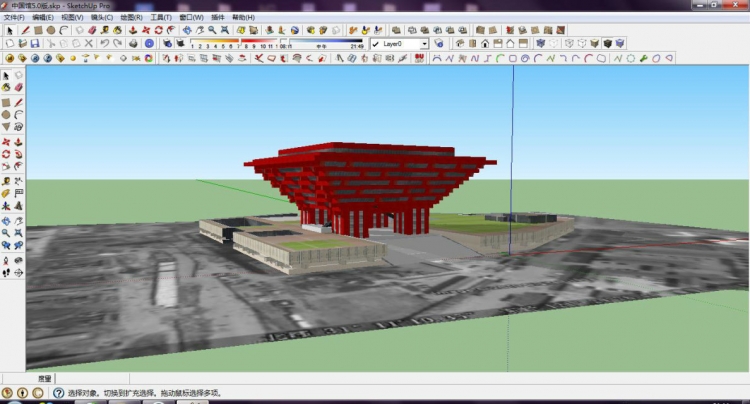Image resolution: width=750 pixels, height=404 pixels.
Task: Enable Hidden Line face style
Action: coord(582,44)
